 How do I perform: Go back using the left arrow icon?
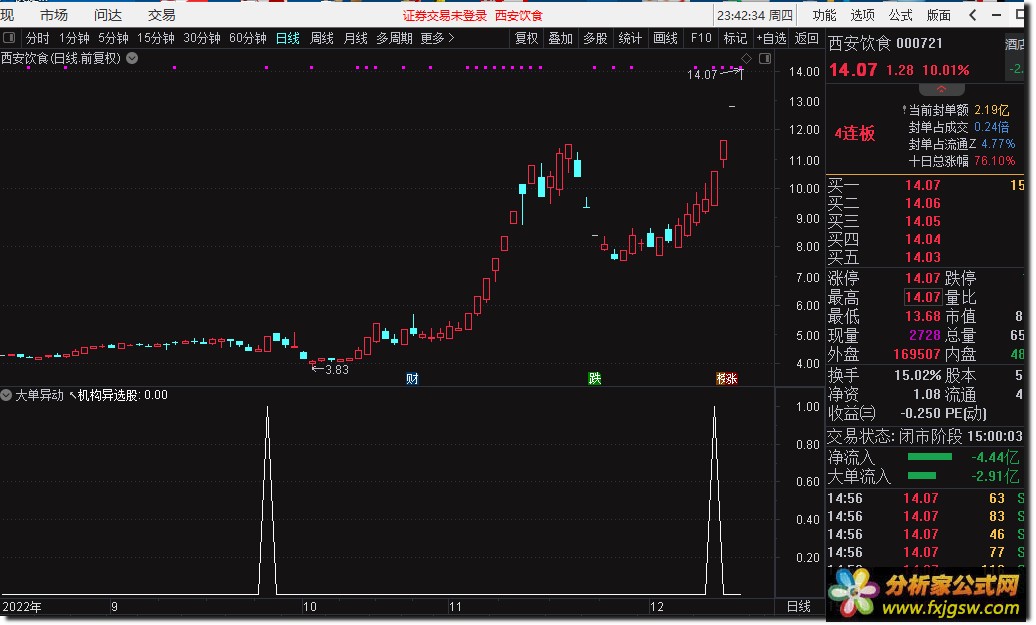(972, 15)
